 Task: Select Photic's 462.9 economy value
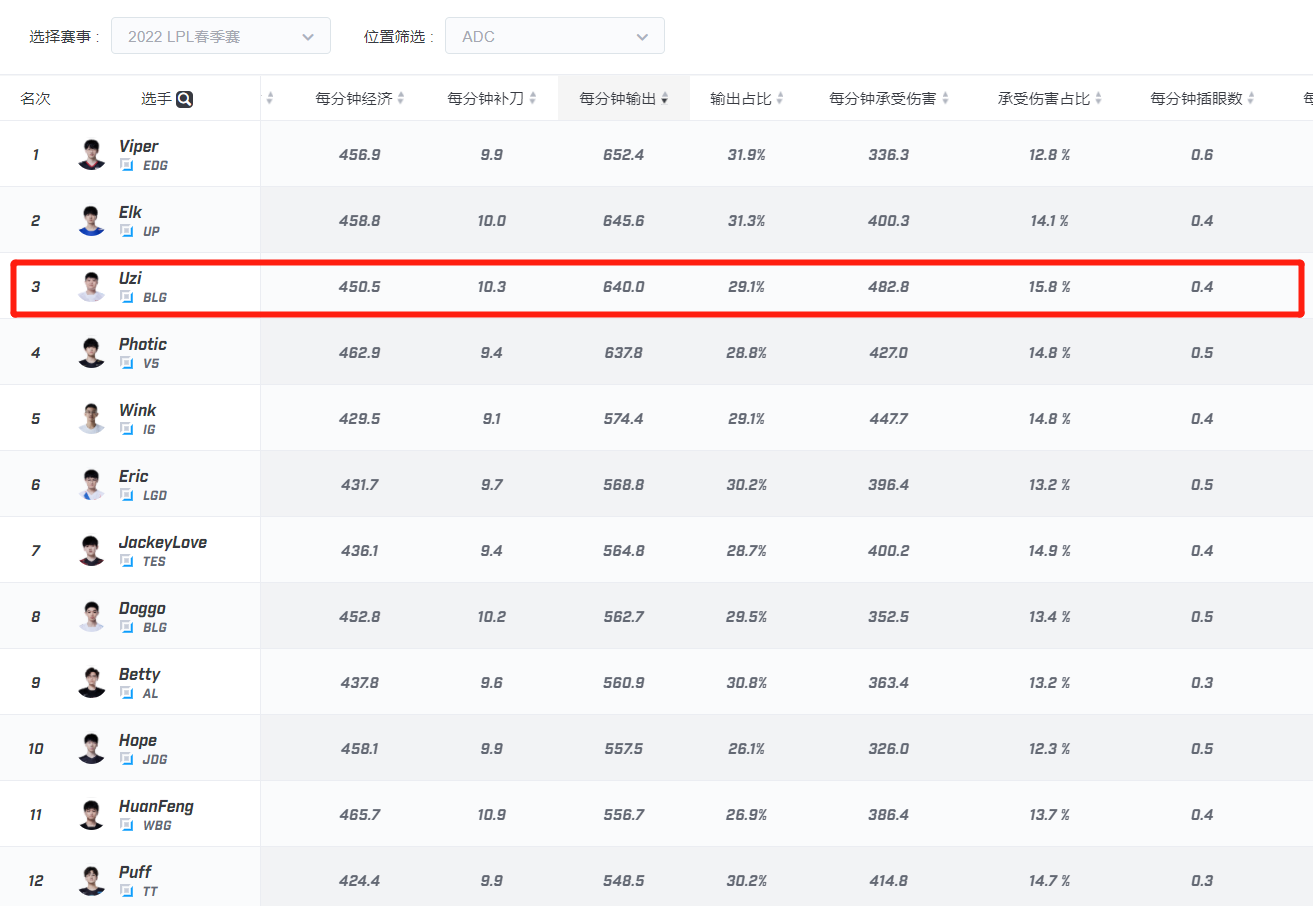pos(360,353)
